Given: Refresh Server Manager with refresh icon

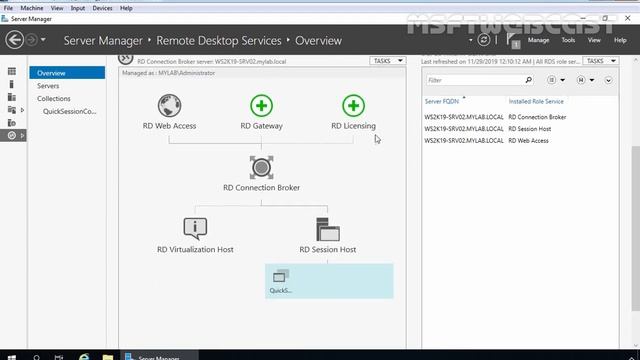Looking at the screenshot, I should pos(484,40).
